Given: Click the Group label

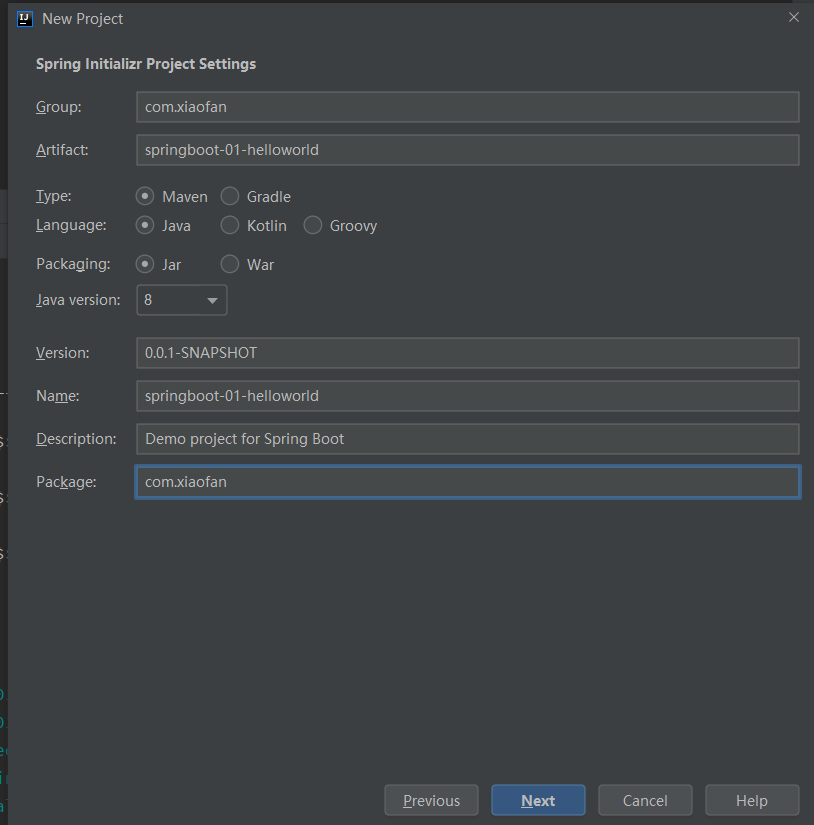Looking at the screenshot, I should pos(58,107).
